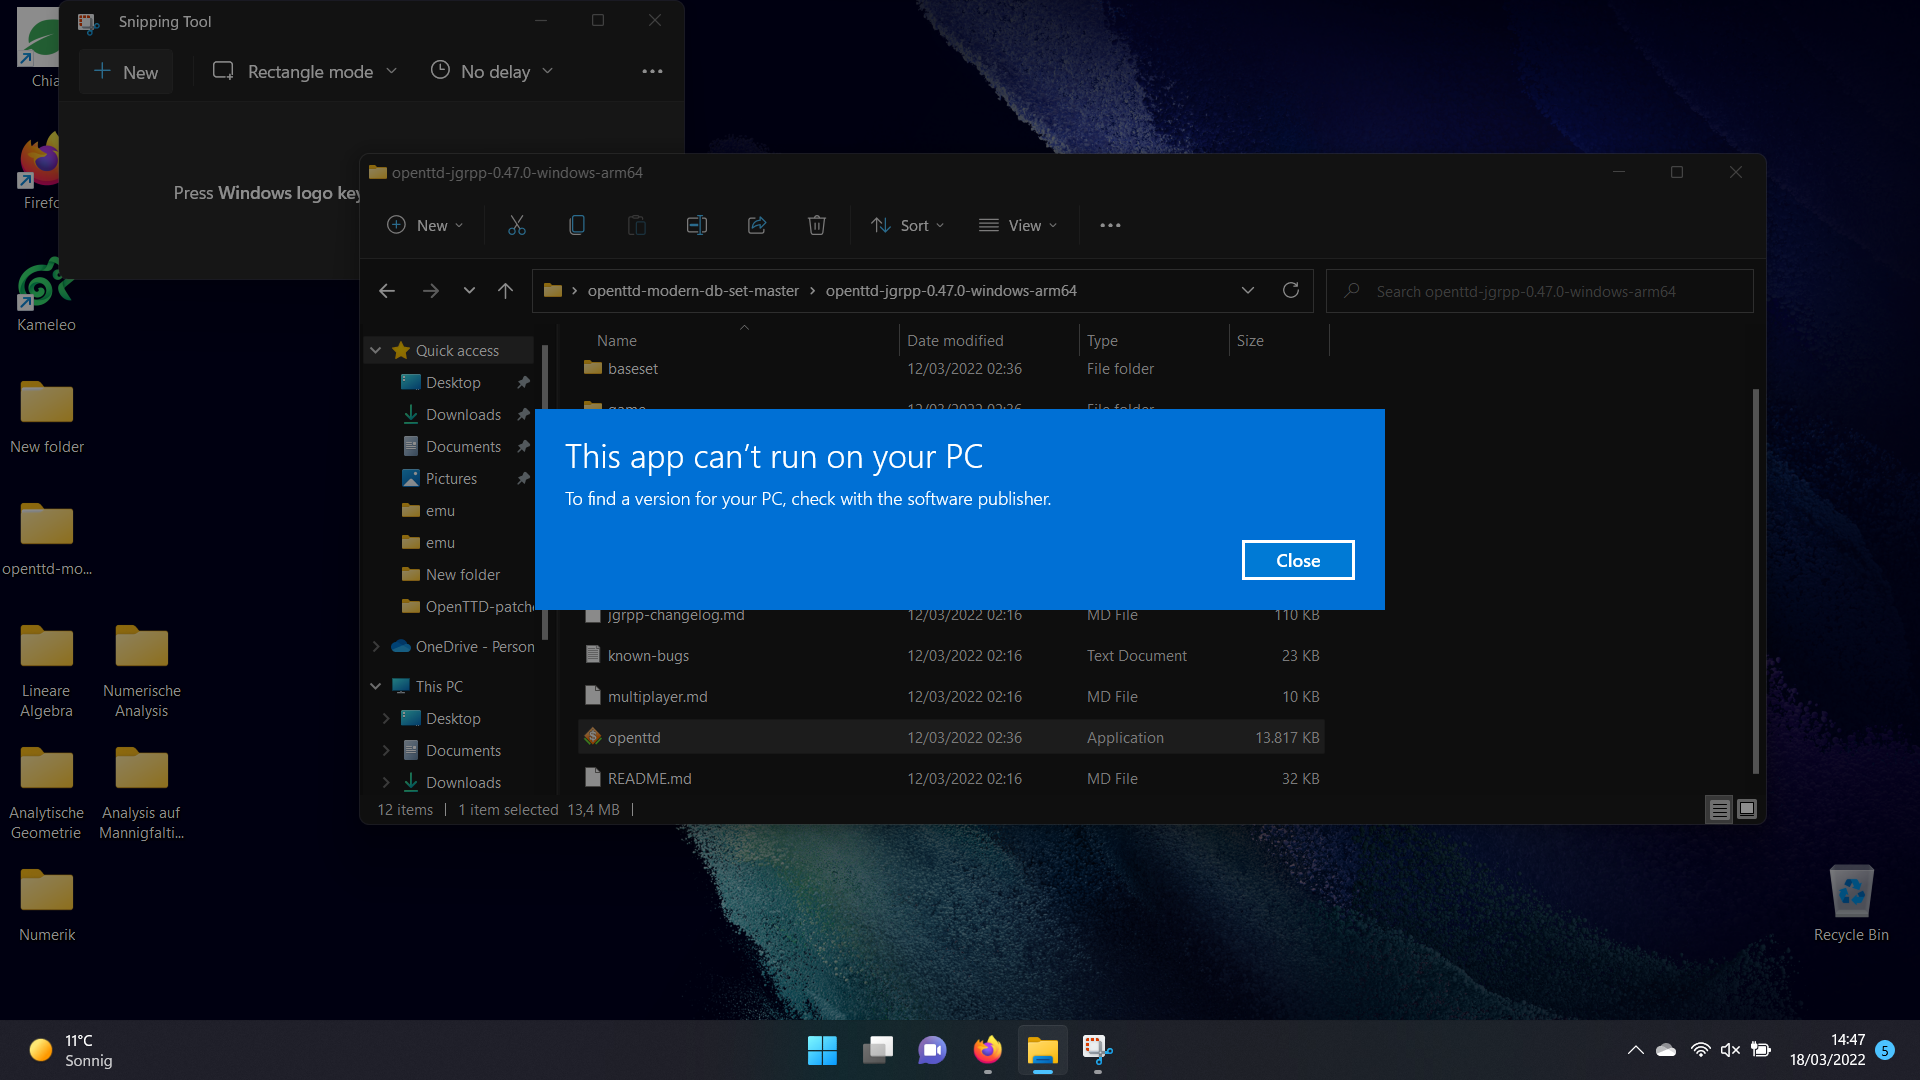Open the View dropdown menu
This screenshot has width=1920, height=1080.
1018,226
